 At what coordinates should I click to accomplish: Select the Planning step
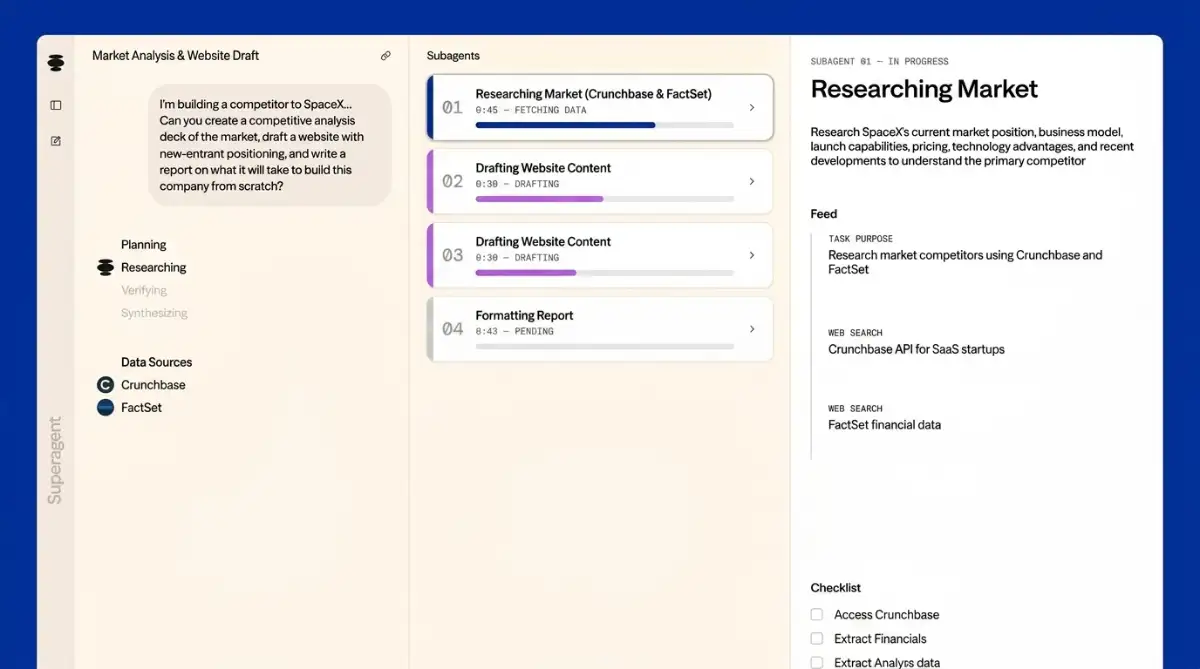144,245
